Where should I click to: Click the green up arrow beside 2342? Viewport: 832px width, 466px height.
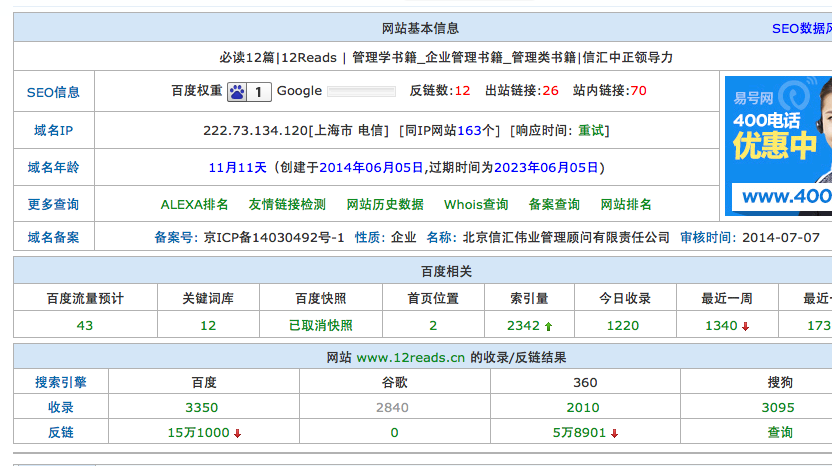click(x=548, y=326)
